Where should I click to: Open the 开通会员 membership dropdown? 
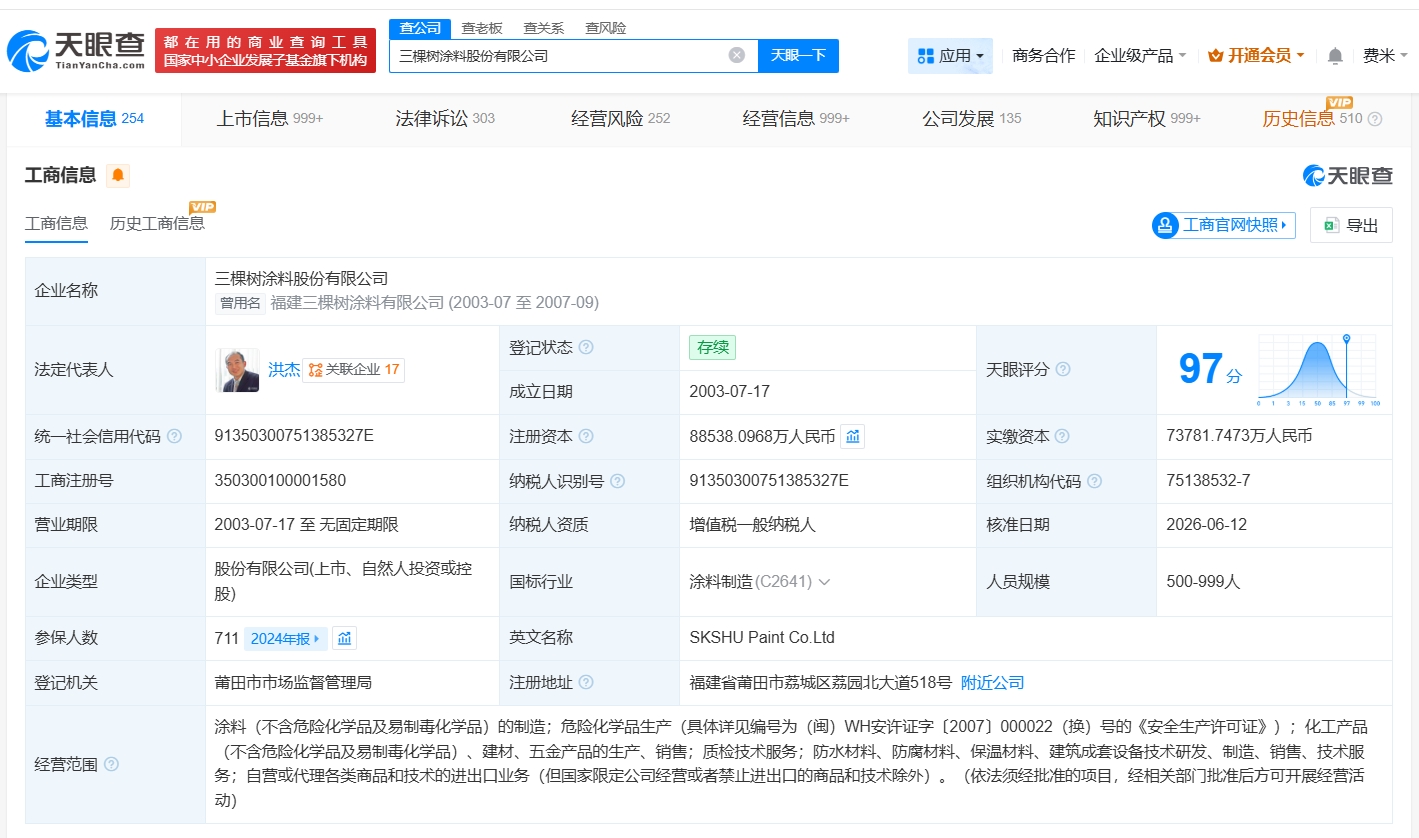click(1256, 56)
